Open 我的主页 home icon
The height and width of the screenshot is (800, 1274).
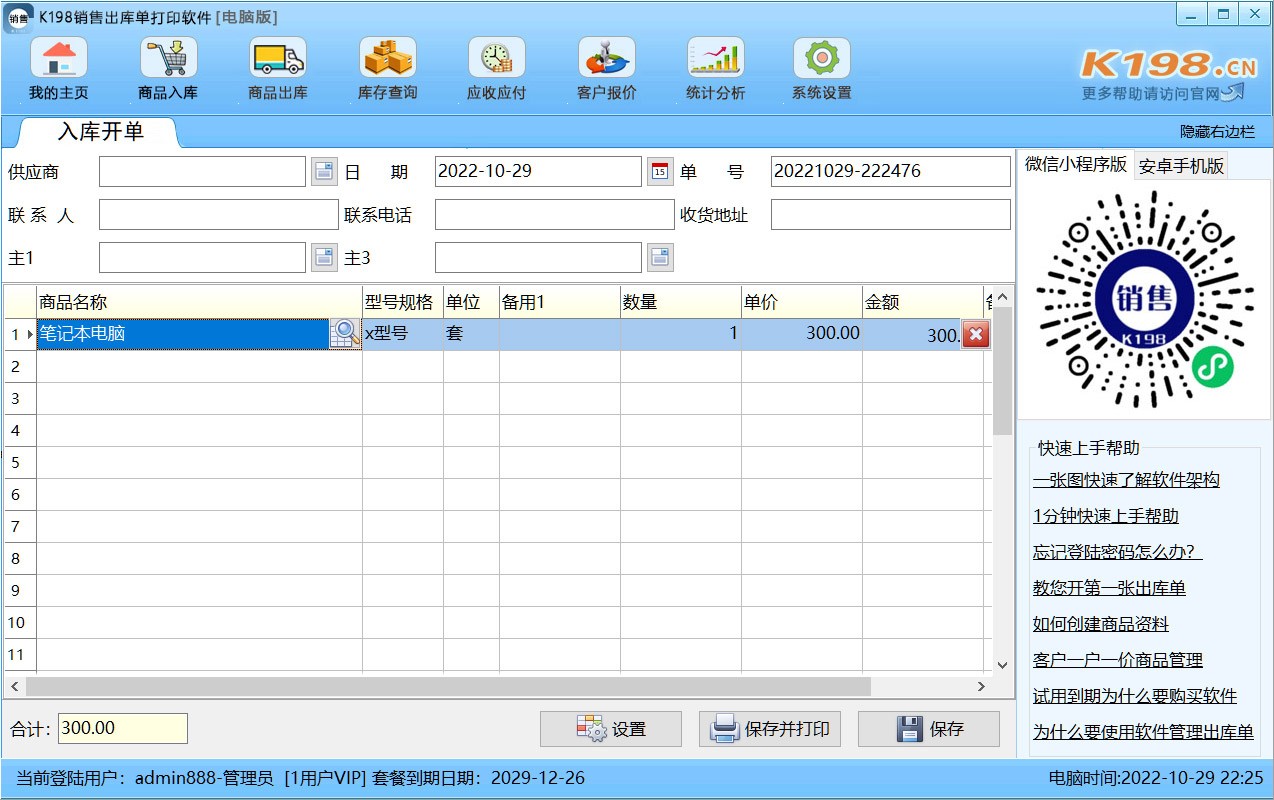click(x=58, y=59)
